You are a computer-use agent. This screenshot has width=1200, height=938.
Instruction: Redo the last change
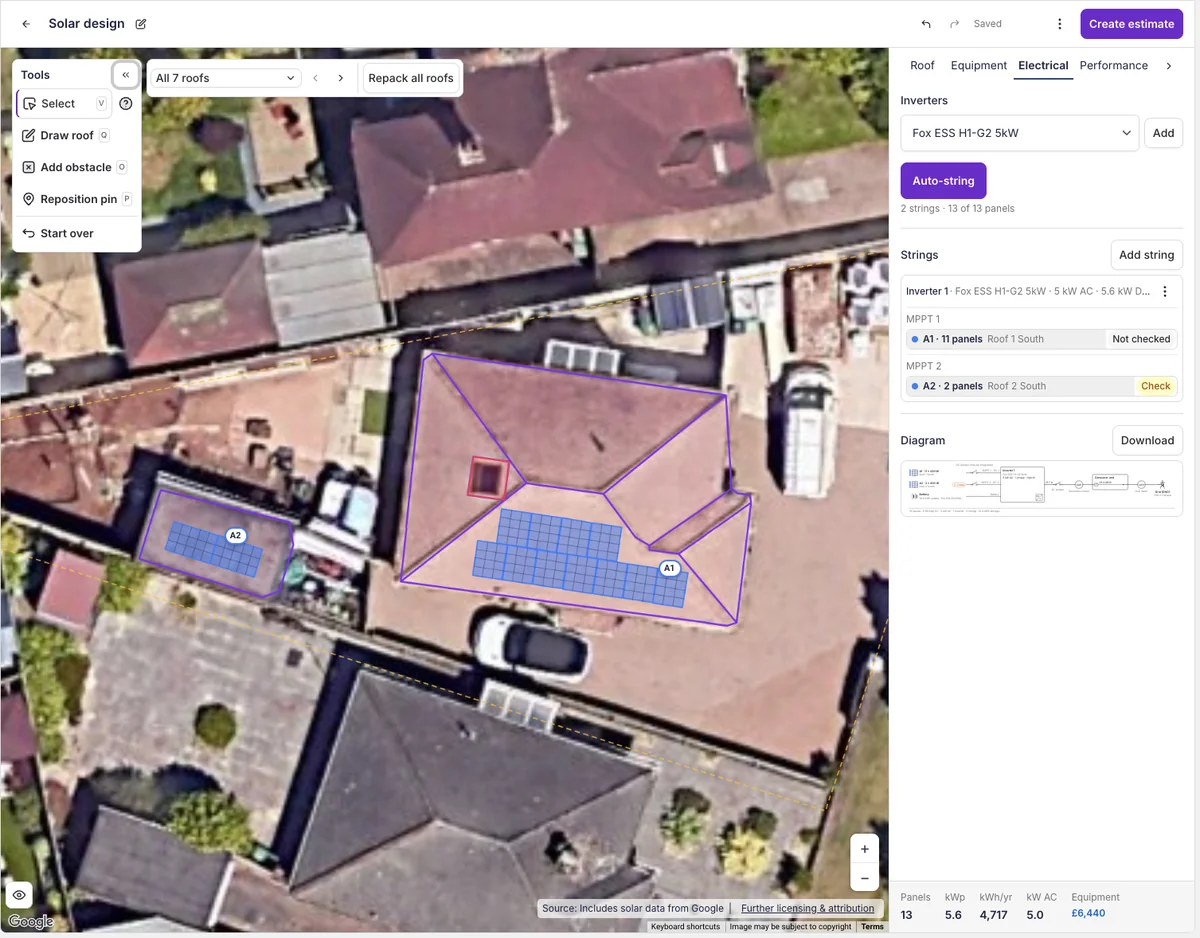[954, 24]
